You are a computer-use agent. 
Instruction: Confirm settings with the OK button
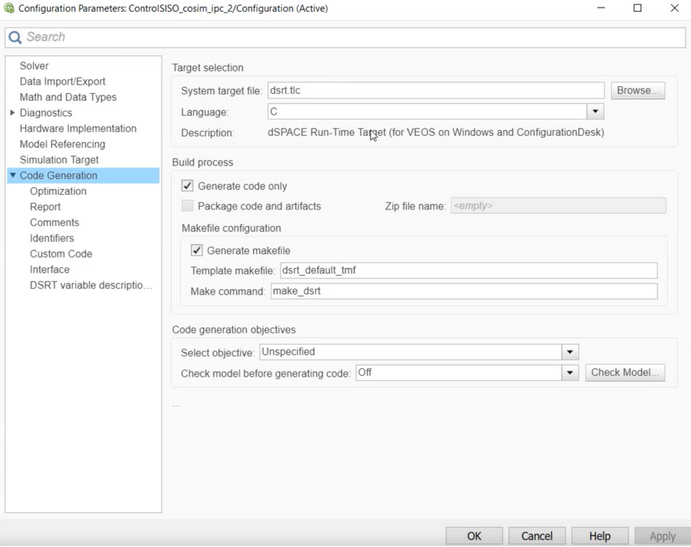(474, 536)
